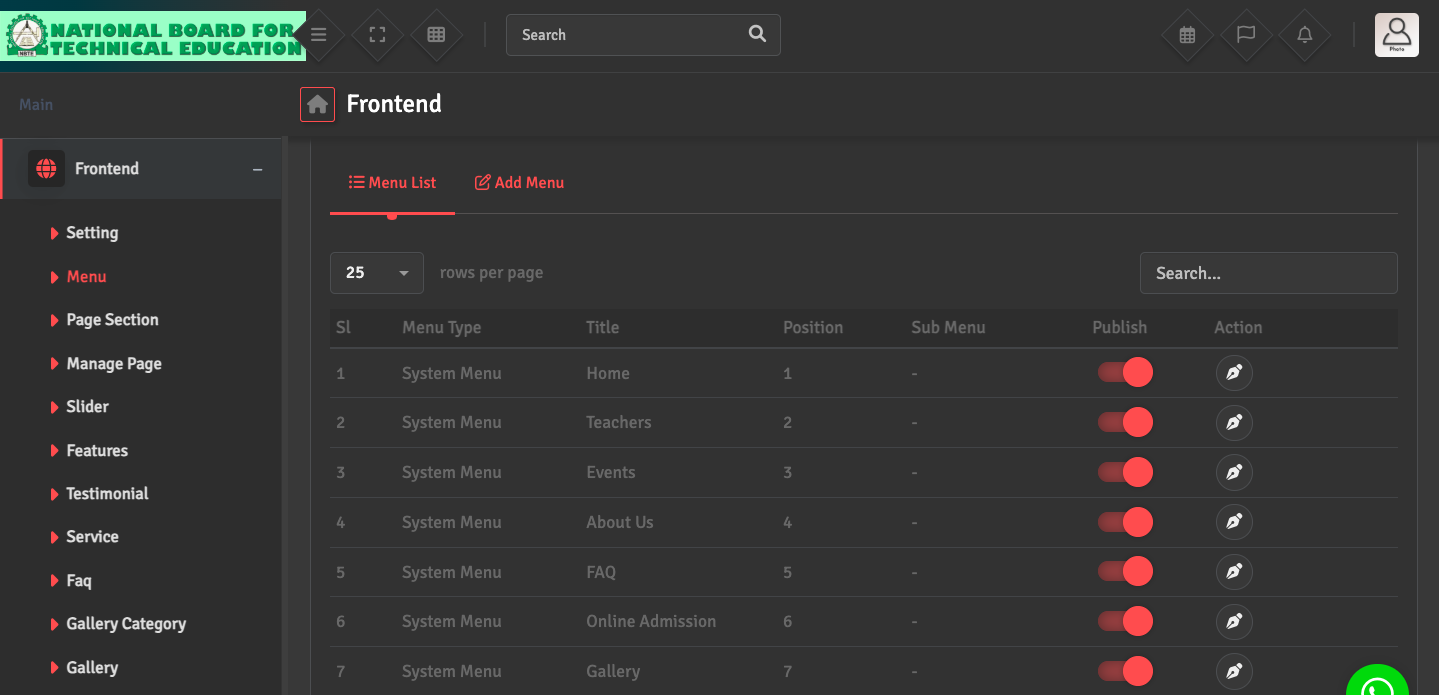The image size is (1439, 695).
Task: Edit the Teachers menu row
Action: tap(1234, 423)
